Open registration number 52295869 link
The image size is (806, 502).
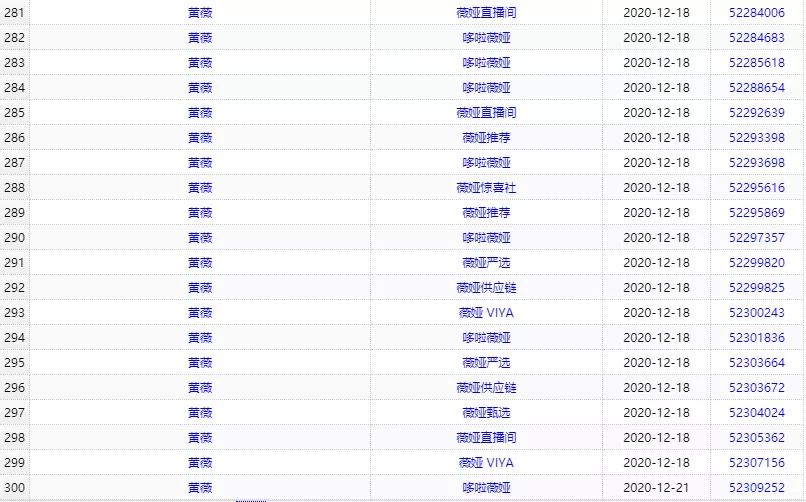pyautogui.click(x=757, y=213)
